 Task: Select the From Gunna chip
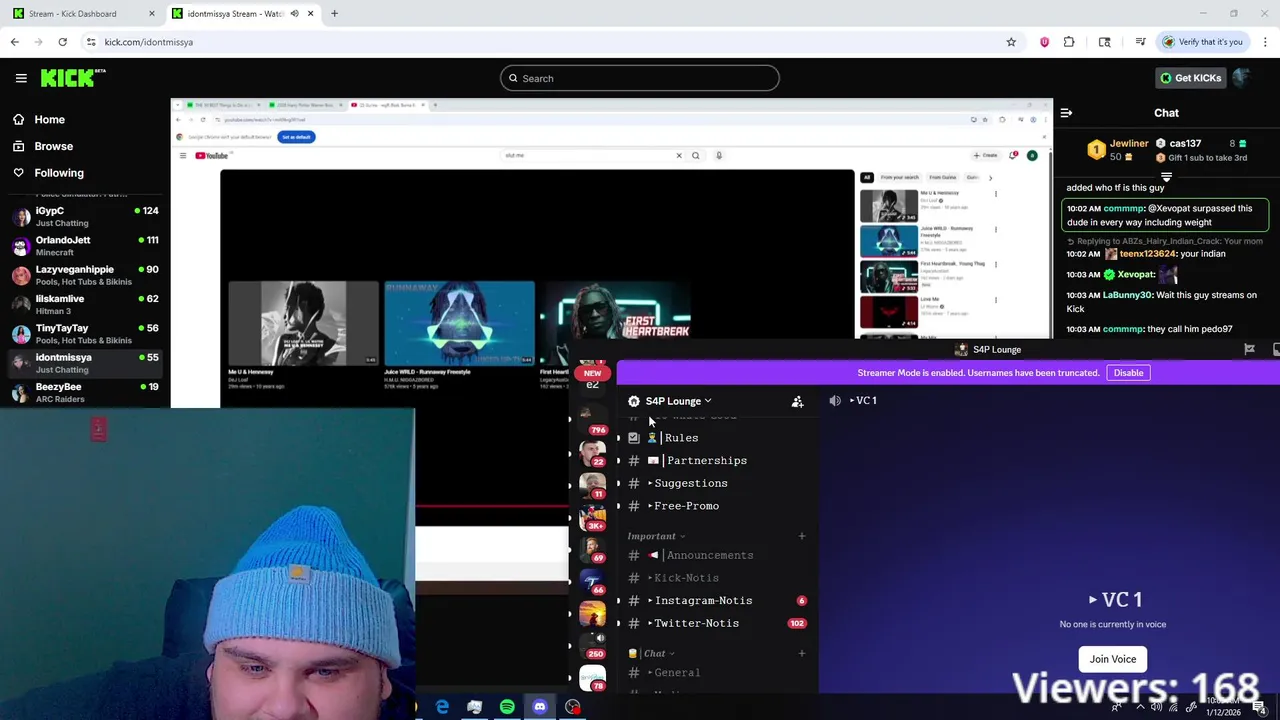pos(942,177)
